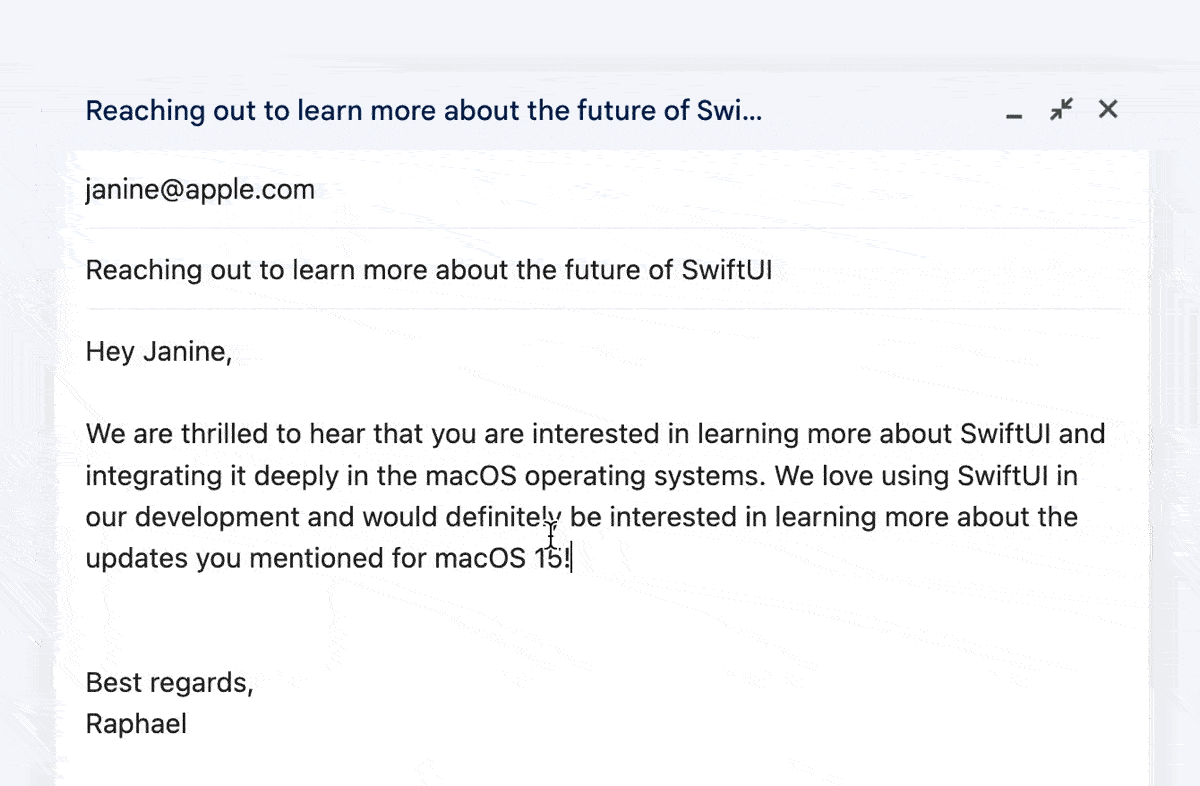Place cursor in the "Best regards," line
The width and height of the screenshot is (1200, 786).
pyautogui.click(x=170, y=683)
